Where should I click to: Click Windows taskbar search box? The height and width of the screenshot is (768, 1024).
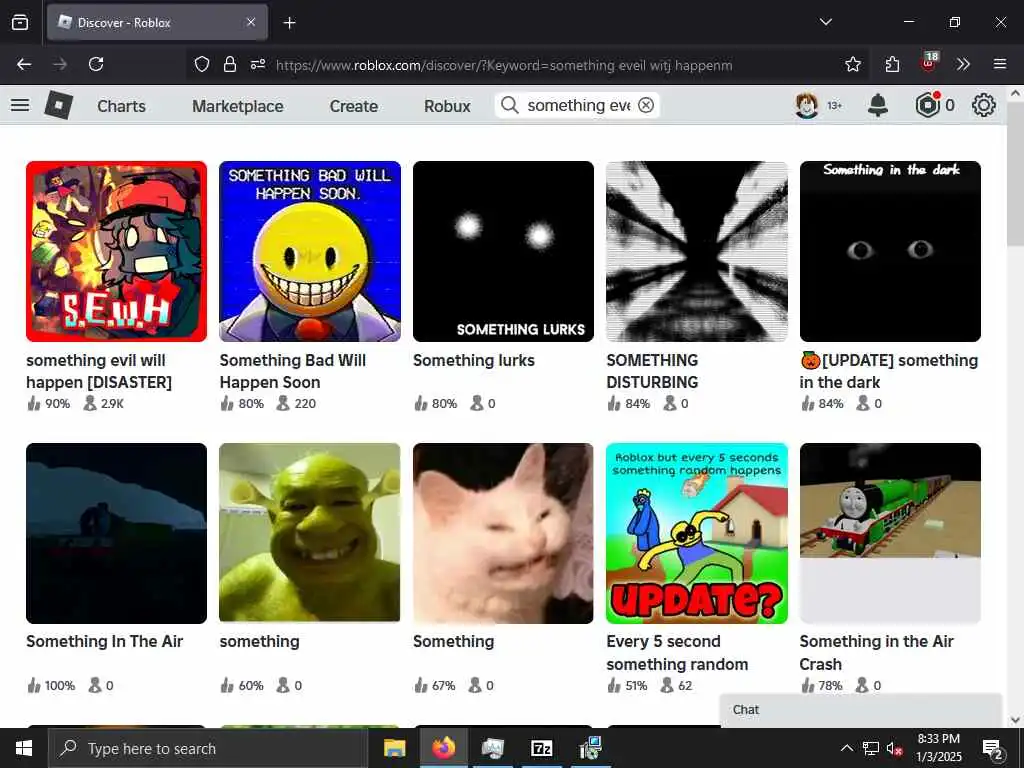click(208, 748)
